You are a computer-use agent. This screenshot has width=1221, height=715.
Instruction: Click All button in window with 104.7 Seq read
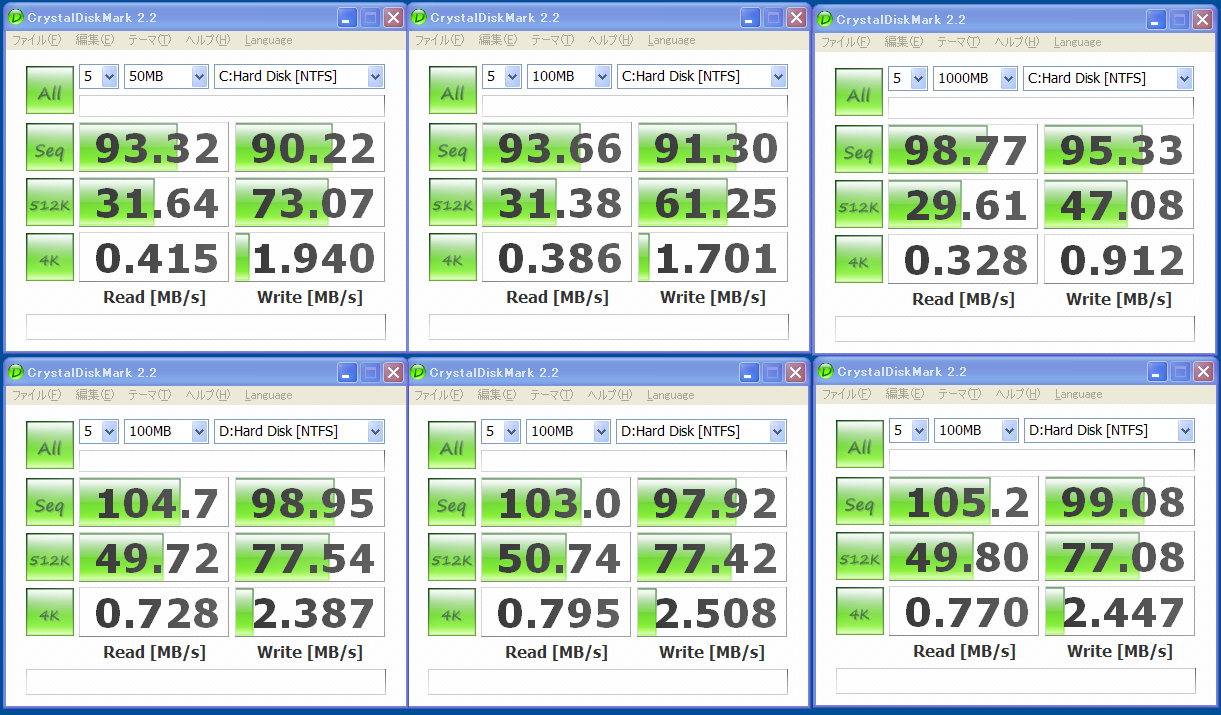point(50,446)
